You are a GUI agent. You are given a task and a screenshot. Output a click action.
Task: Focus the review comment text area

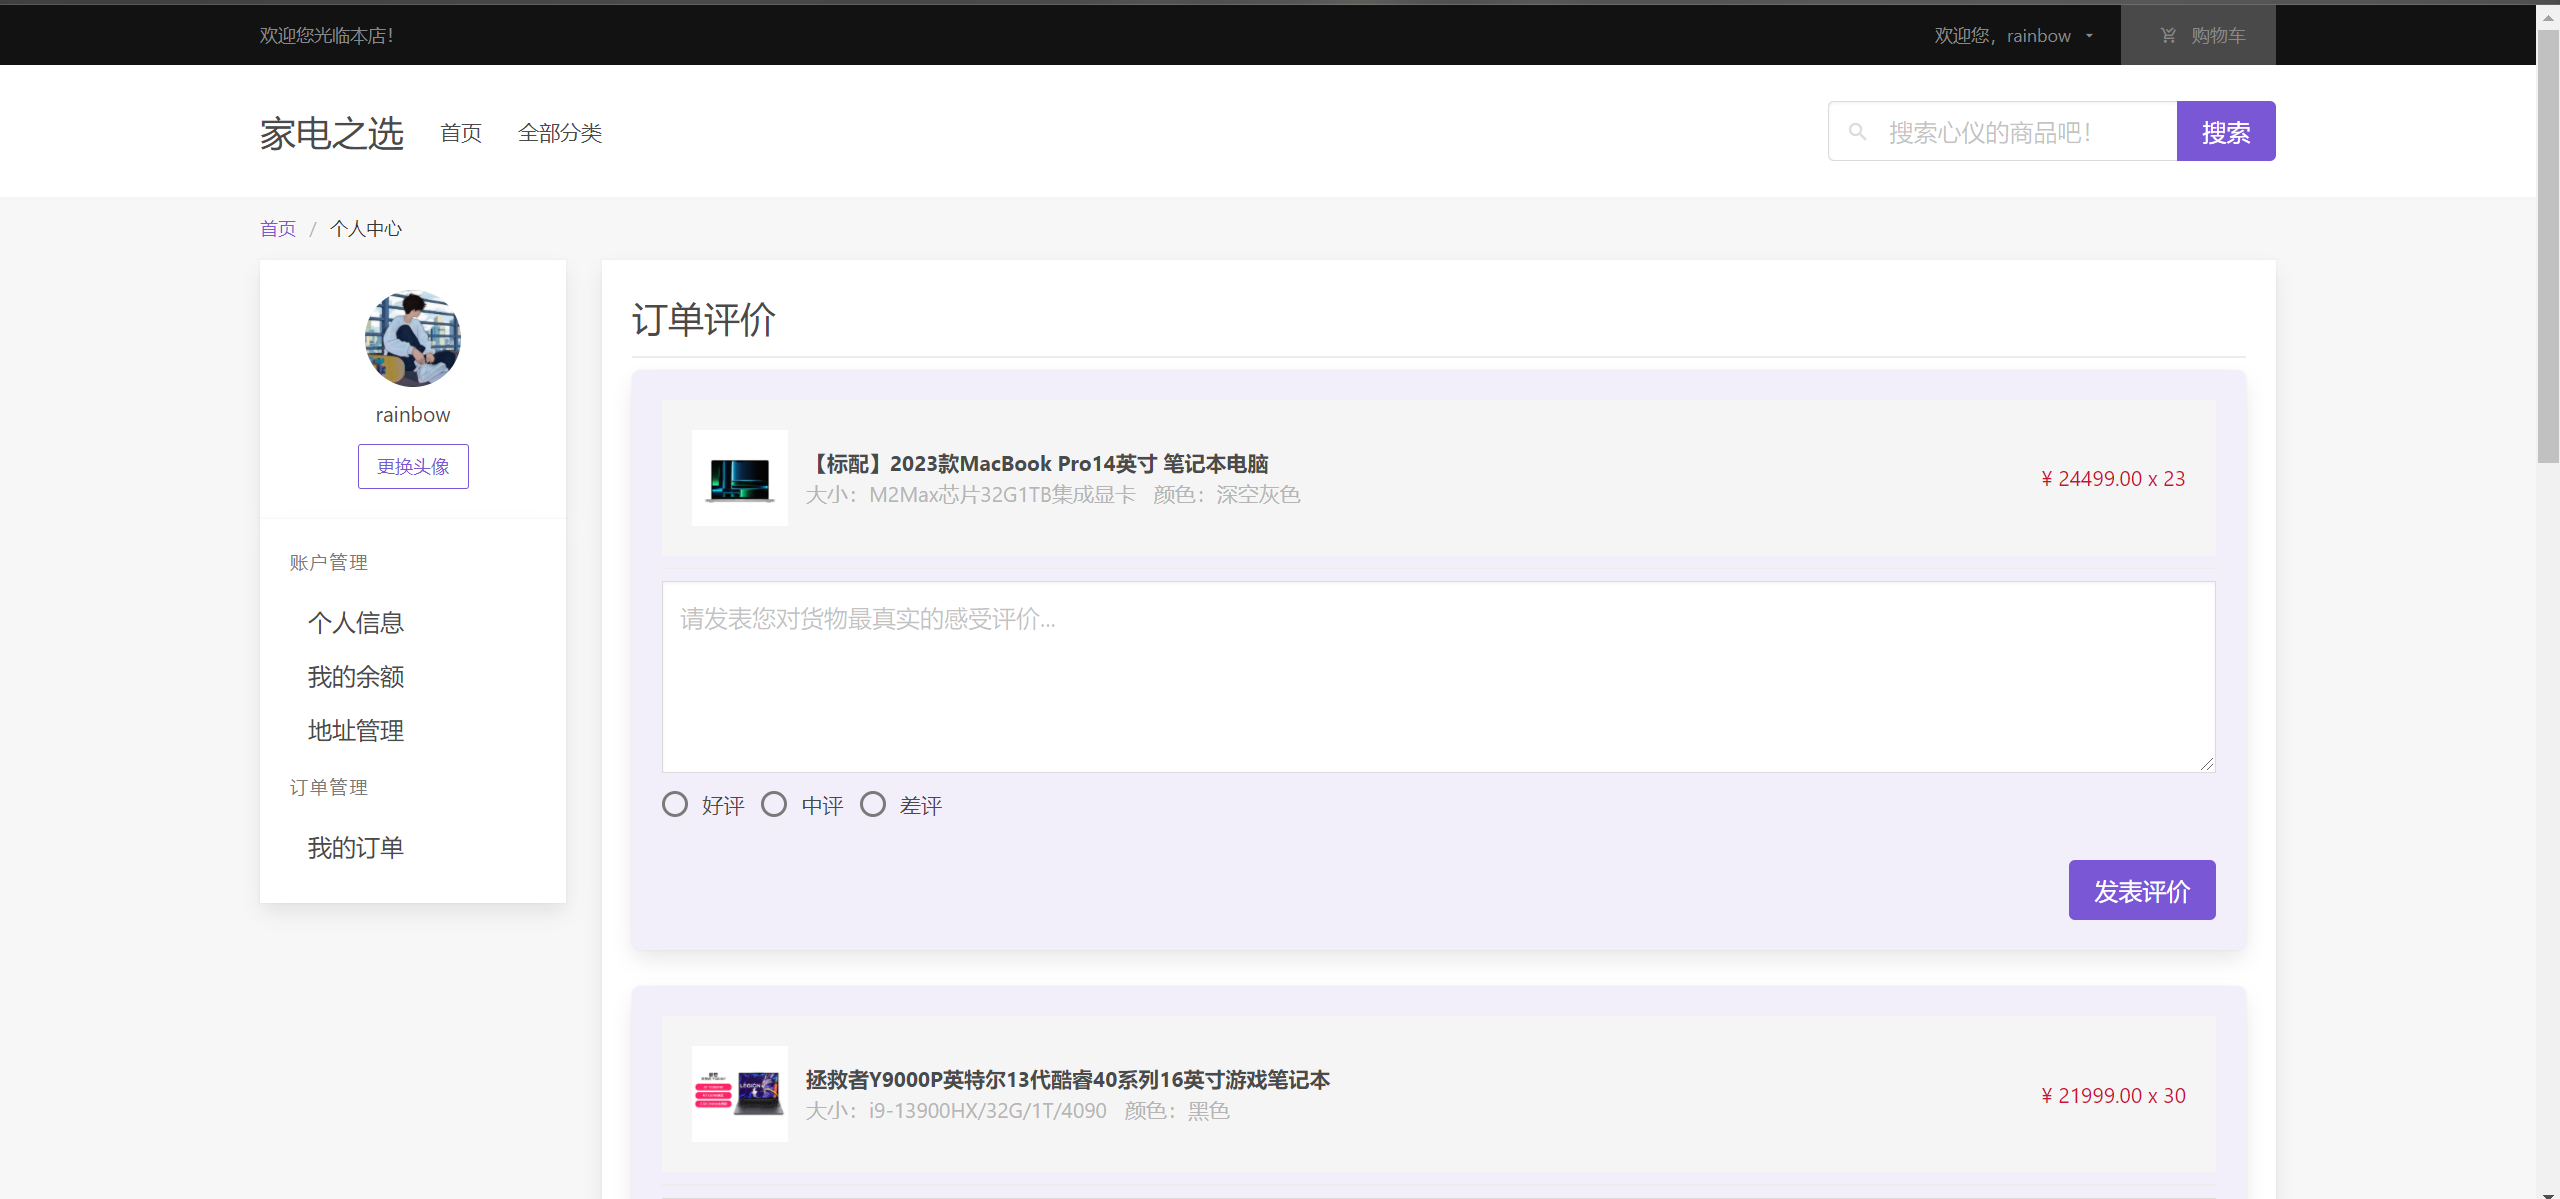1438,677
